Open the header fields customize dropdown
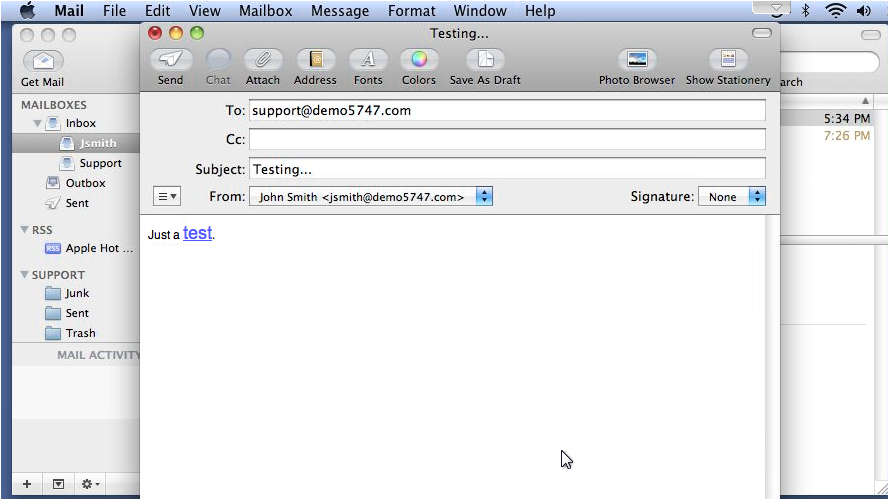Viewport: 889px width, 500px height. coord(167,197)
